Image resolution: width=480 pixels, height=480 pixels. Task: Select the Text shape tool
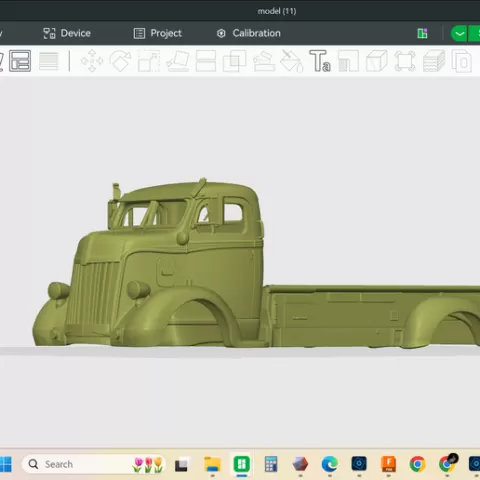320,61
